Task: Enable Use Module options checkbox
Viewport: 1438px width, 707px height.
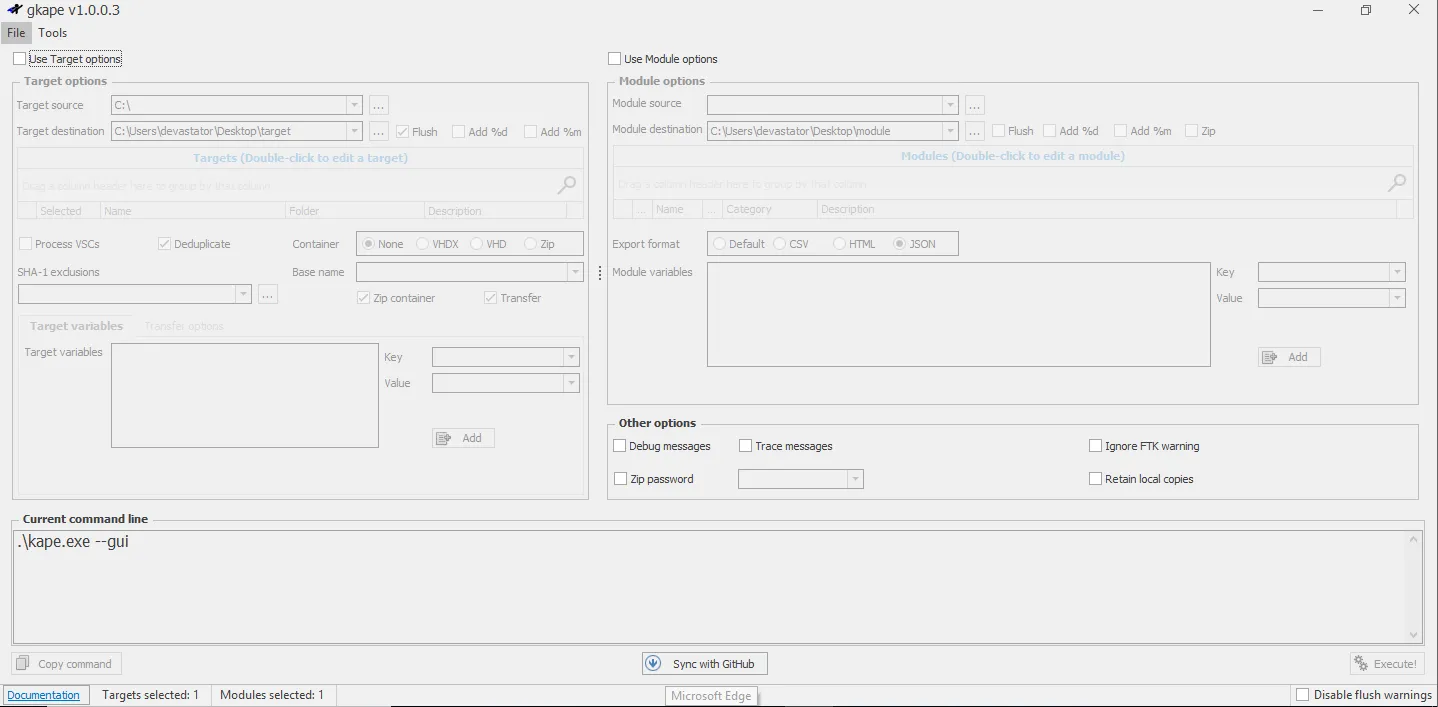Action: pyautogui.click(x=615, y=59)
